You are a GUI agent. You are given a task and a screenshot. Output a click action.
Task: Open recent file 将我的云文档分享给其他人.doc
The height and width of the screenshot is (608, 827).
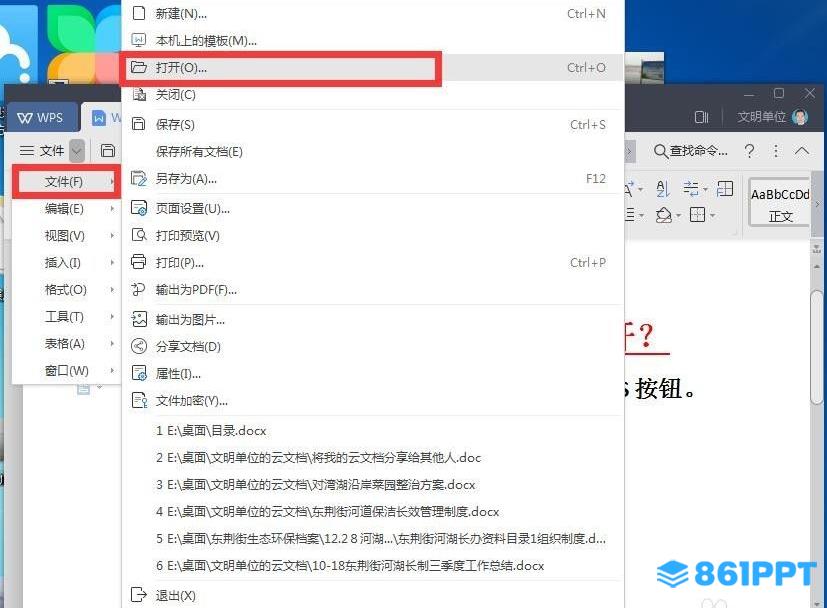(x=373, y=458)
